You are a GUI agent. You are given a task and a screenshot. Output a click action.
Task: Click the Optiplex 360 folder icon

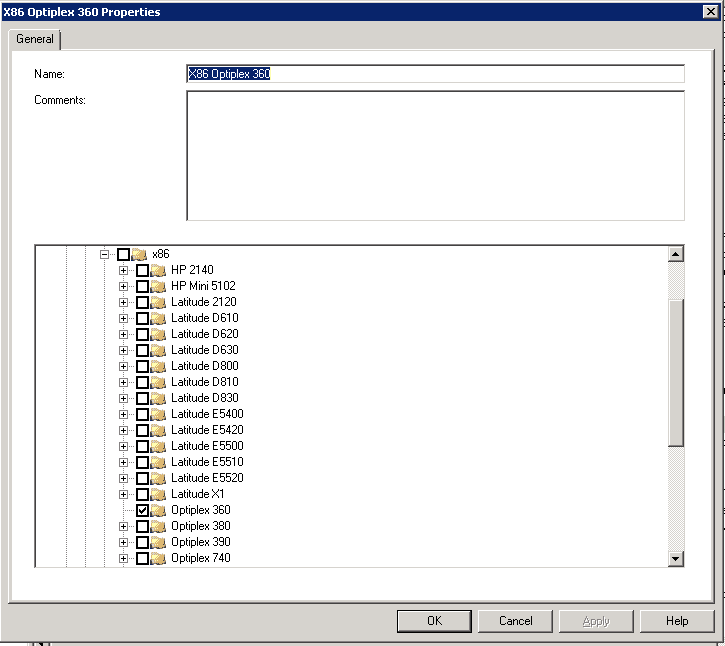158,511
